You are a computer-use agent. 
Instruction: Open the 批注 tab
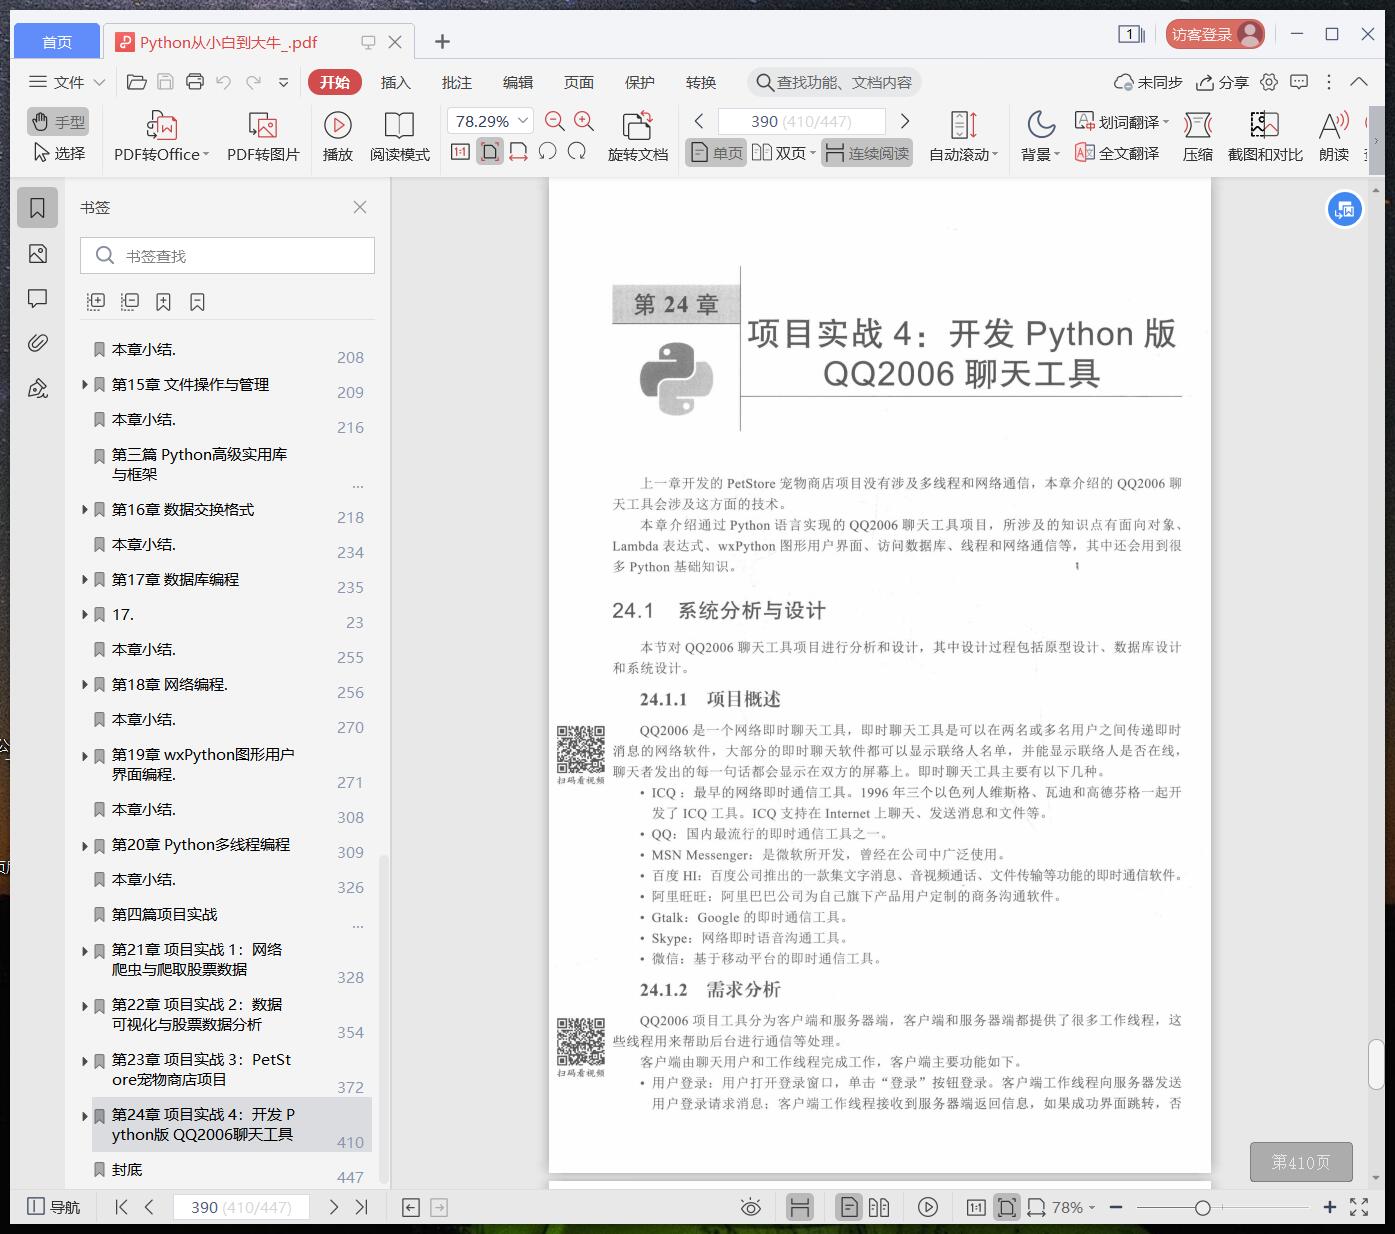pyautogui.click(x=457, y=82)
